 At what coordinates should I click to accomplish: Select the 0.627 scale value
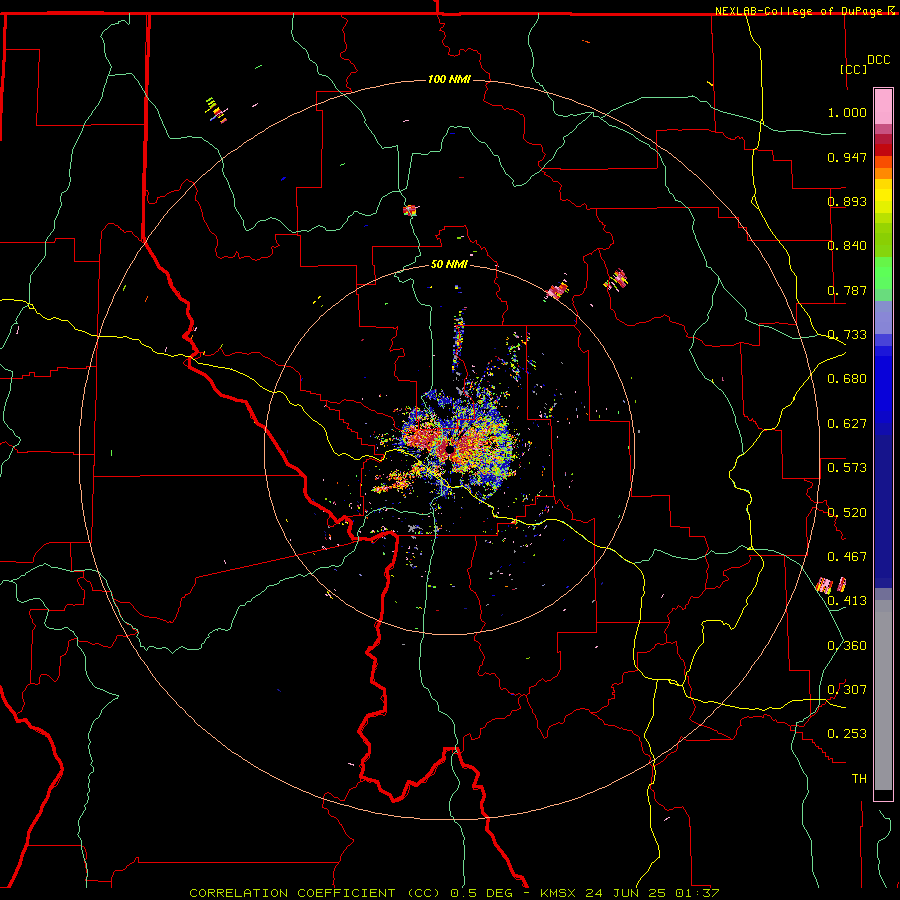pyautogui.click(x=847, y=424)
